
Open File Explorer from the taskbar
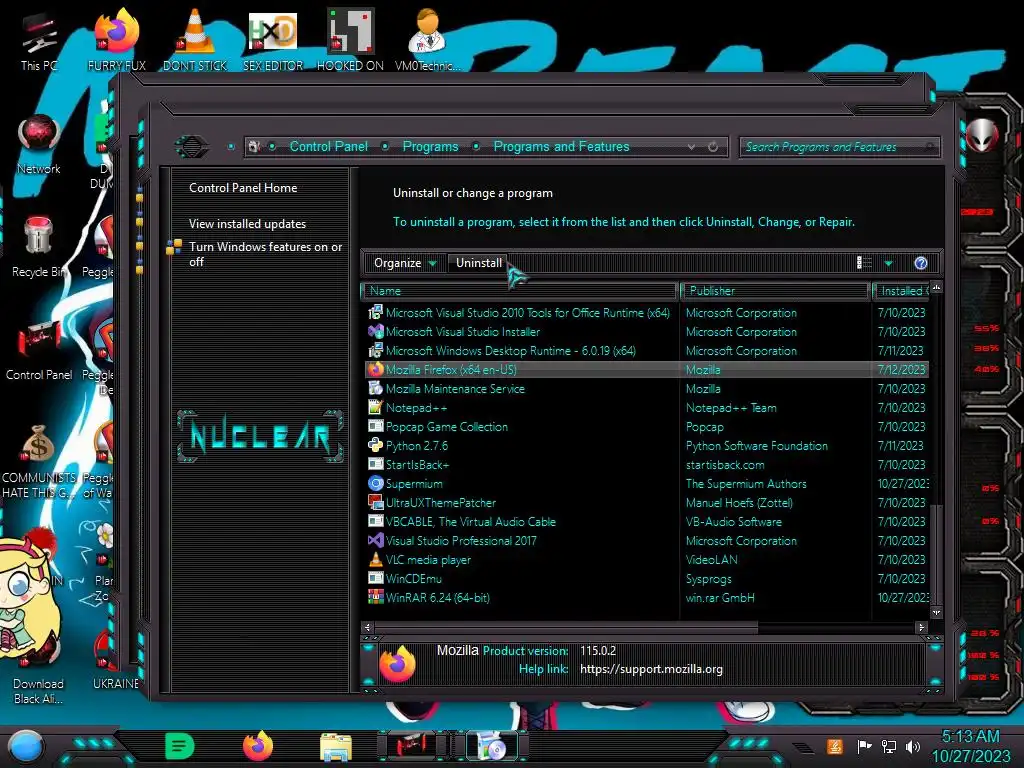[336, 747]
